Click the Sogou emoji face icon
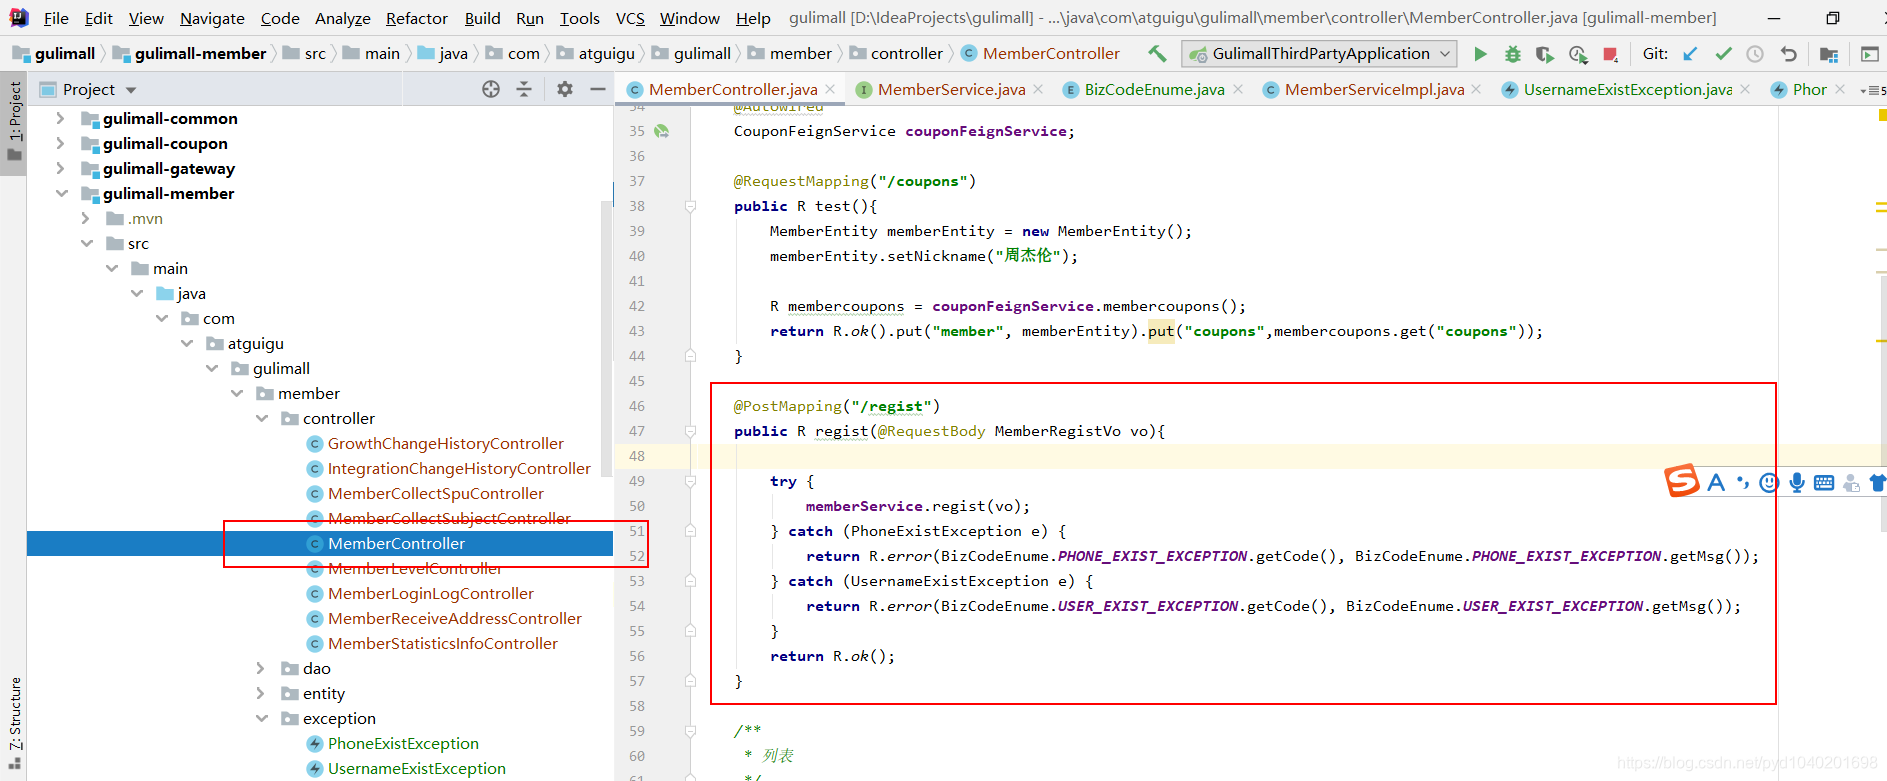Screen dimensions: 1887x781 point(1769,483)
